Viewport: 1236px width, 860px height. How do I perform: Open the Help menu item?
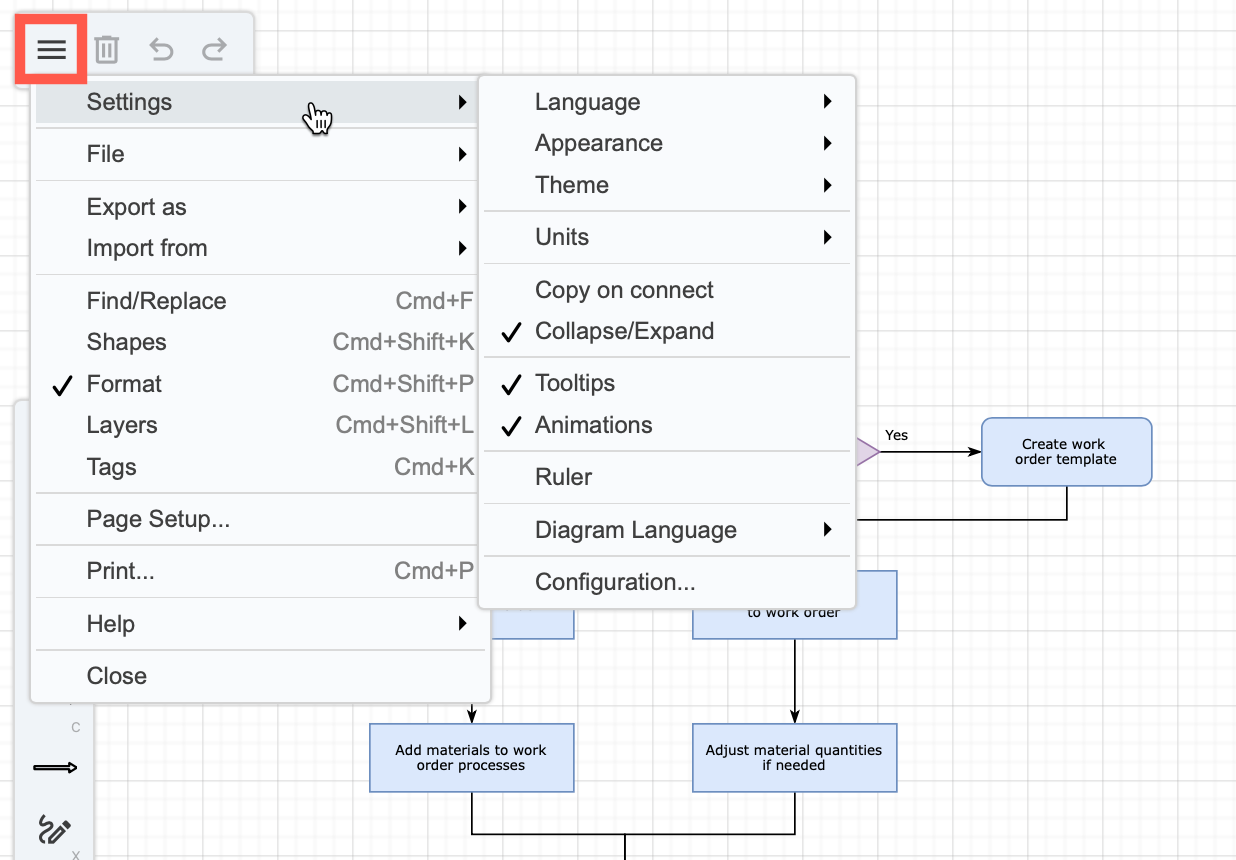[110, 623]
